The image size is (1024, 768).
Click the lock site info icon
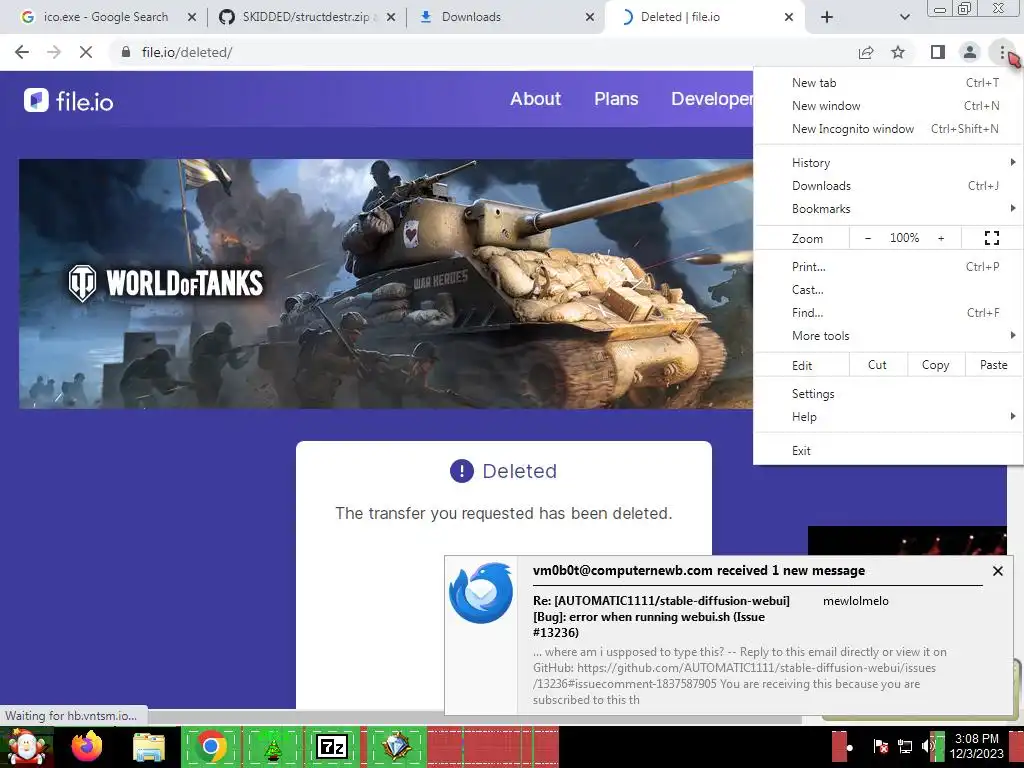(126, 52)
